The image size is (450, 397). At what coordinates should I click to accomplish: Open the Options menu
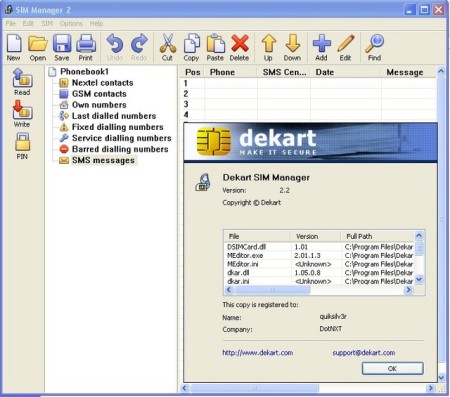71,23
